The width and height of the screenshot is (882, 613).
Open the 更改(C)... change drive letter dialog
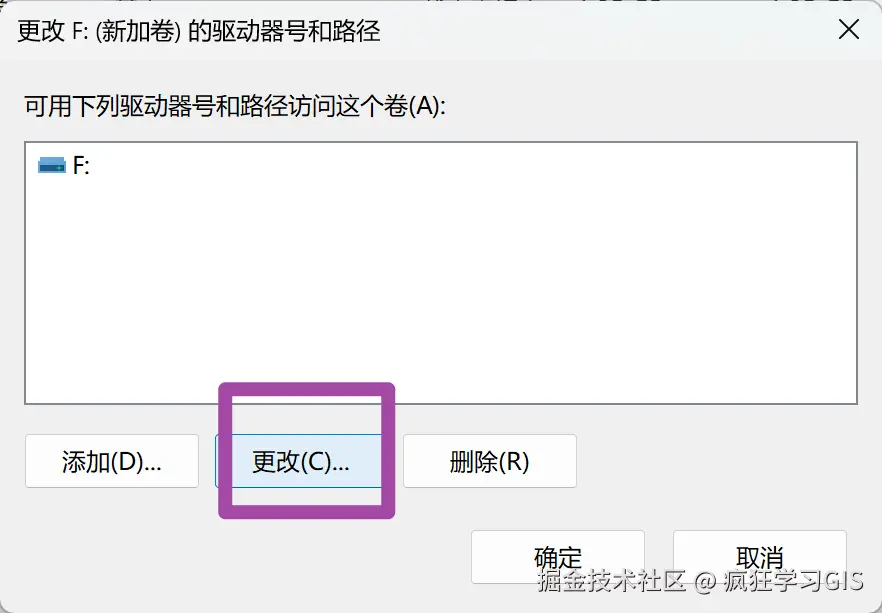click(299, 461)
